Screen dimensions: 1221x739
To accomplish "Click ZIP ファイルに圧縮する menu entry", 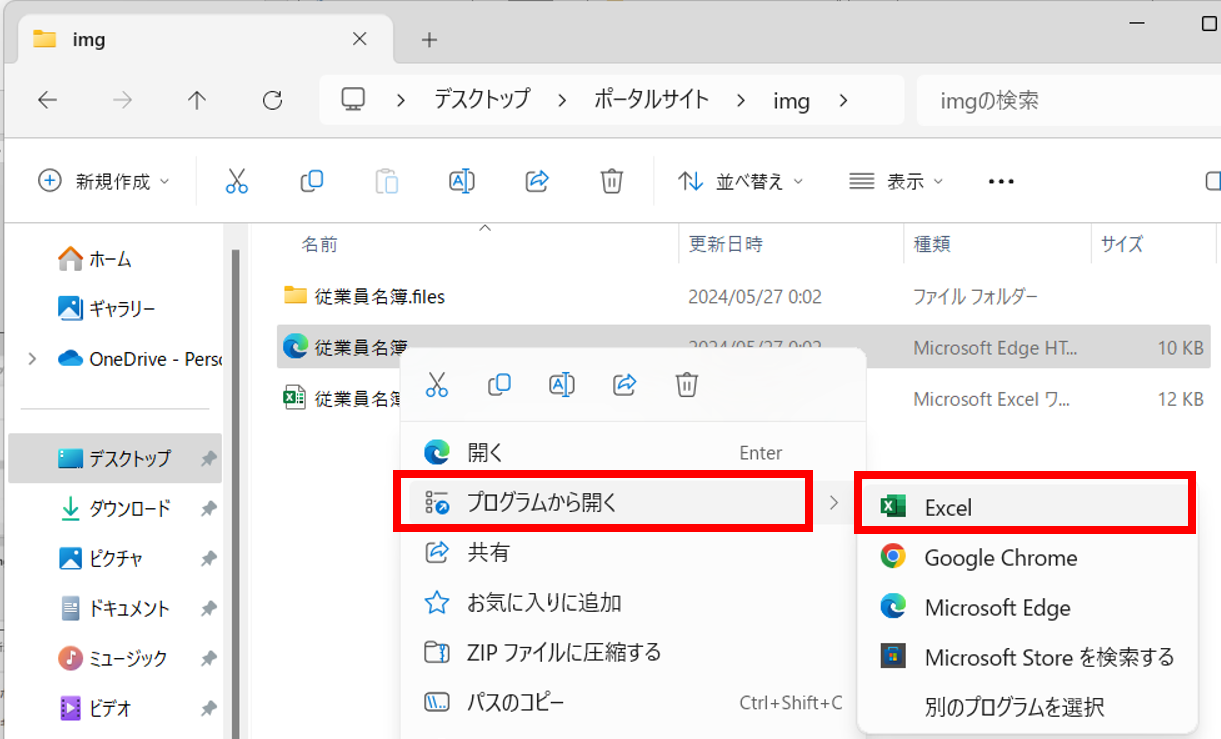I will pos(564,653).
